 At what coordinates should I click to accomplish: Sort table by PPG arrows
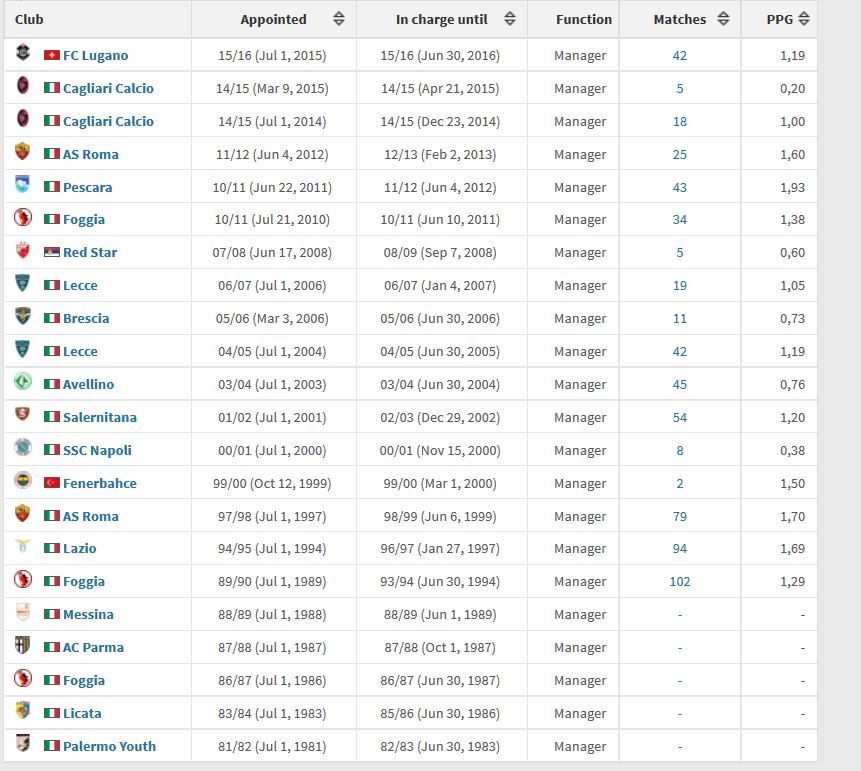[803, 19]
